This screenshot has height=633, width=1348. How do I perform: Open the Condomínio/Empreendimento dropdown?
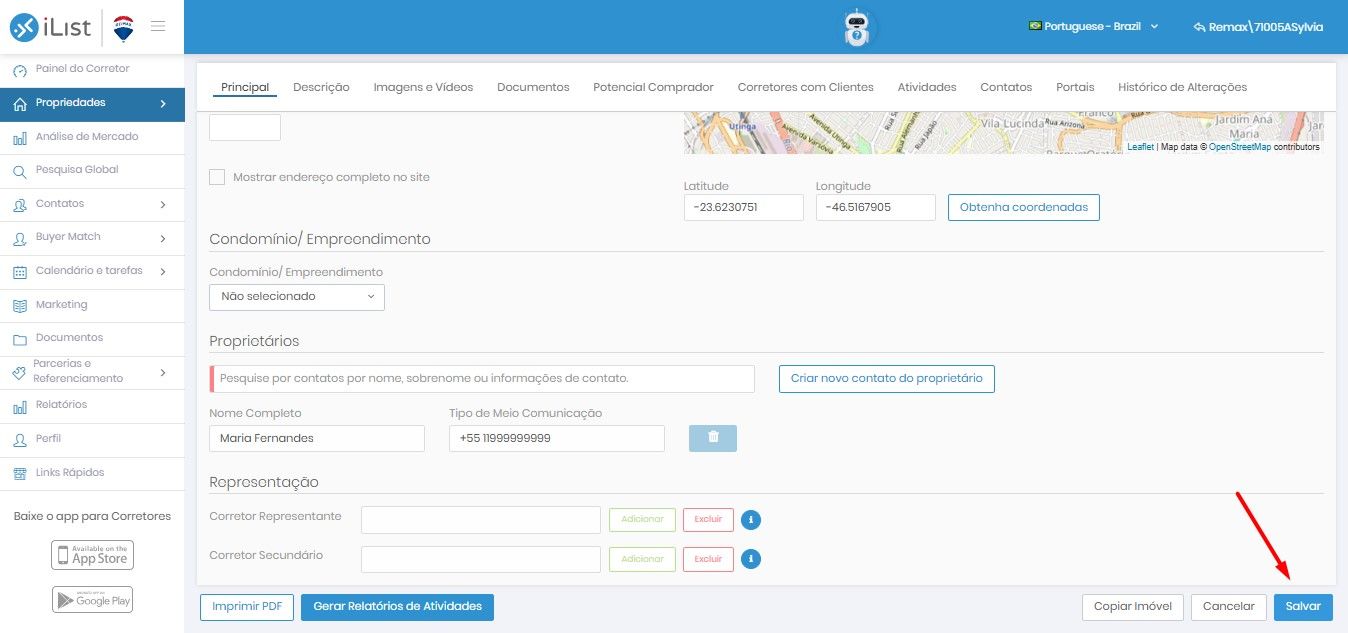(x=297, y=297)
